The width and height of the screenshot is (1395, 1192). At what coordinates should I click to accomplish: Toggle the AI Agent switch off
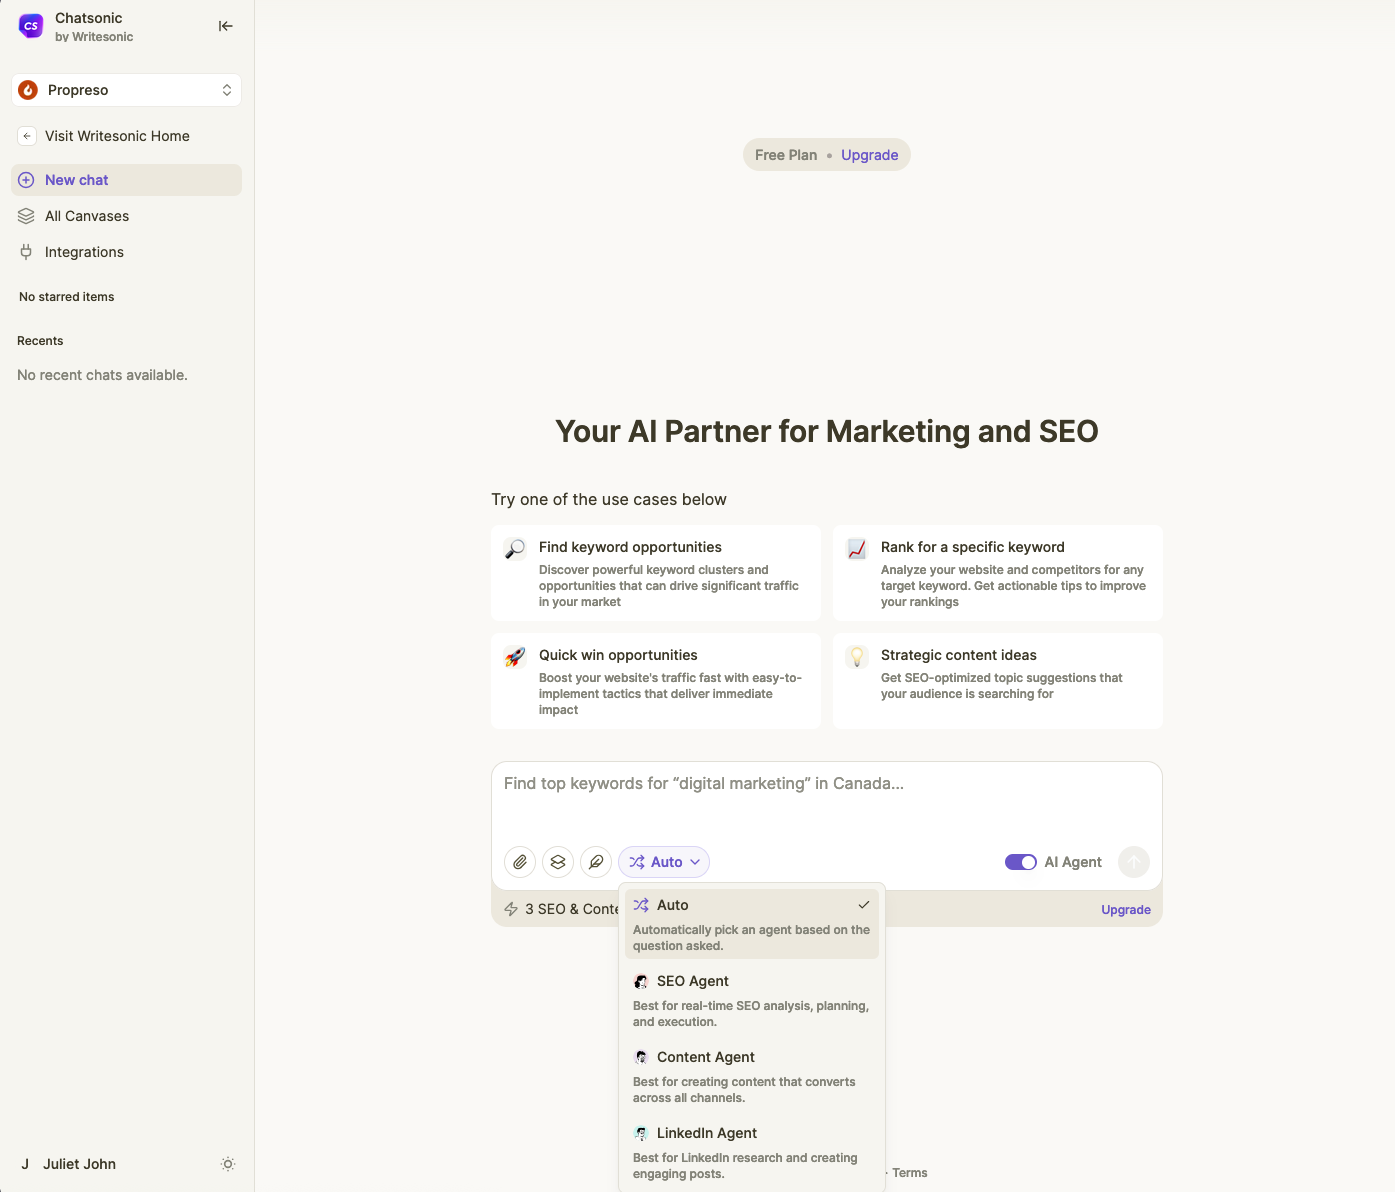coord(1021,862)
